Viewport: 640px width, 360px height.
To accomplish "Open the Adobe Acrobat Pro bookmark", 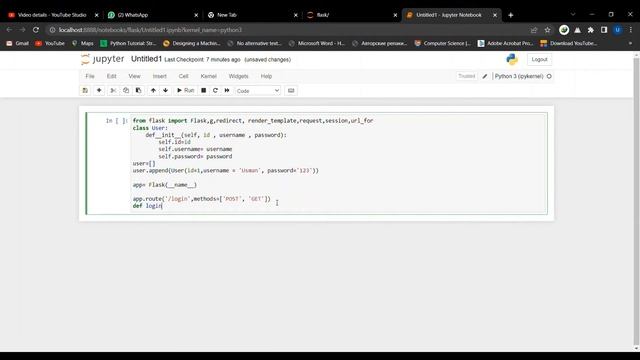I will click(x=505, y=43).
